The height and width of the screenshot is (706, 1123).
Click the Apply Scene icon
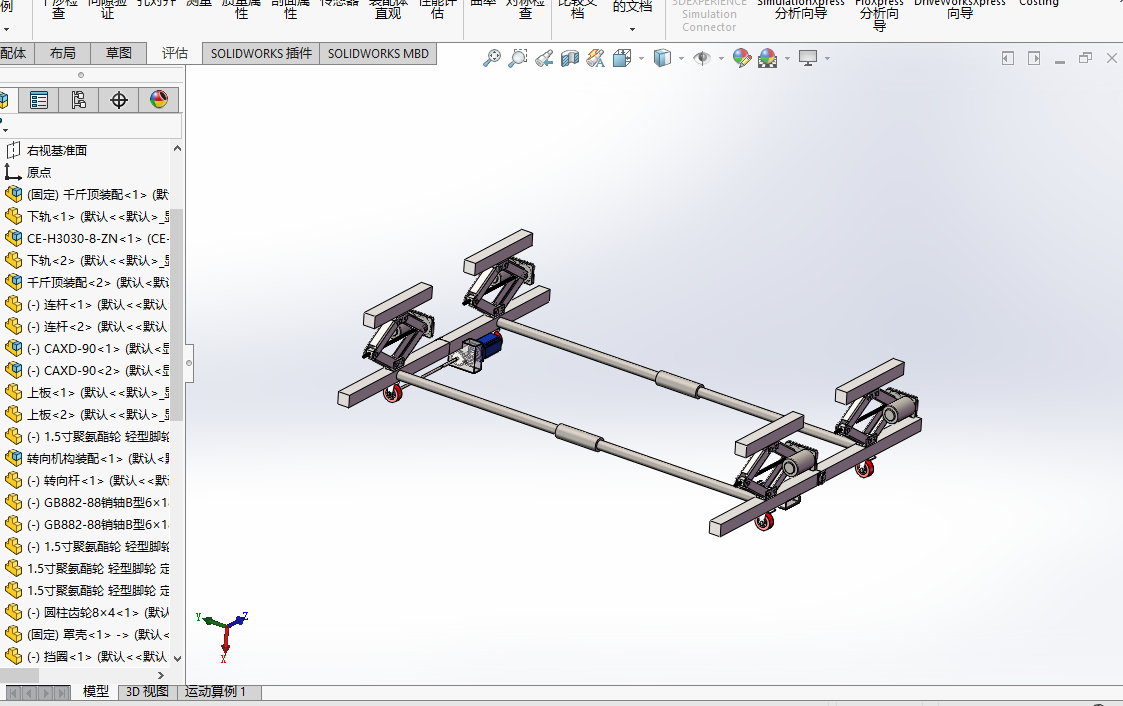coord(768,58)
